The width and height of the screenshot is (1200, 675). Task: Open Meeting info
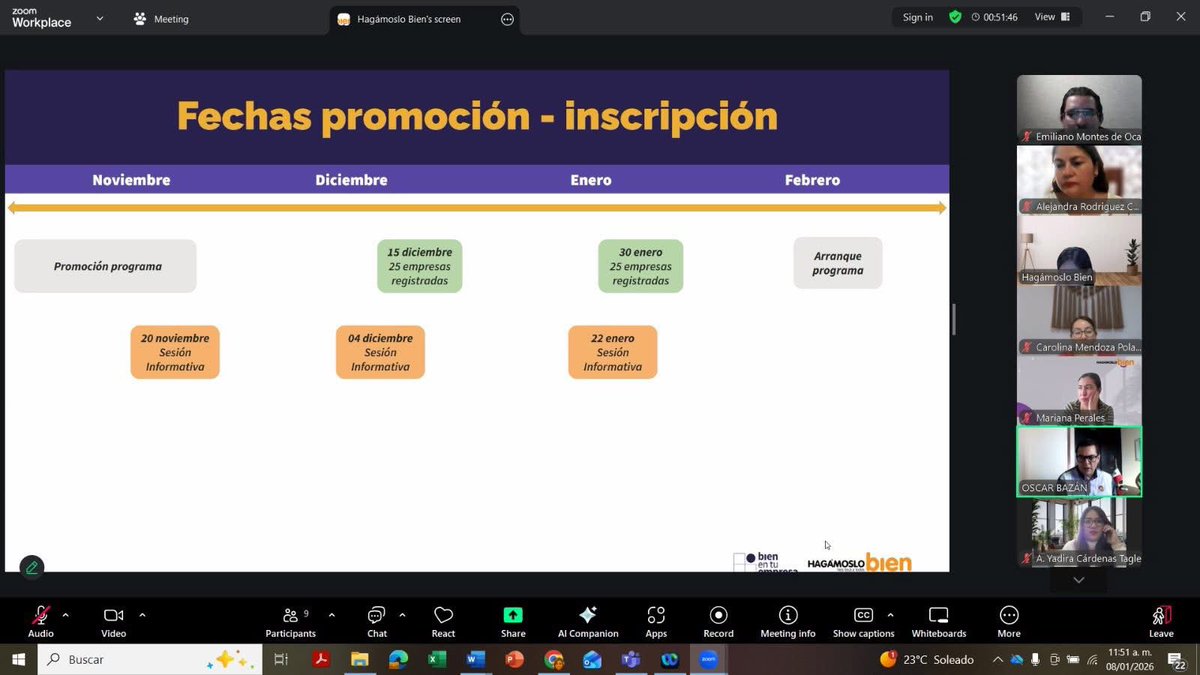788,621
